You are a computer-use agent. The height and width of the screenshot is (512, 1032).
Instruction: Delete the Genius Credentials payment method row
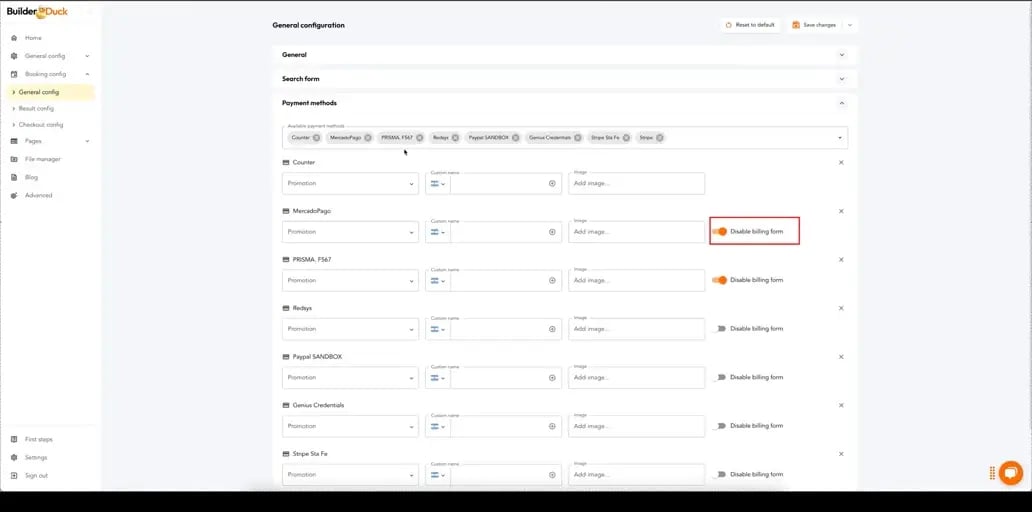click(841, 405)
